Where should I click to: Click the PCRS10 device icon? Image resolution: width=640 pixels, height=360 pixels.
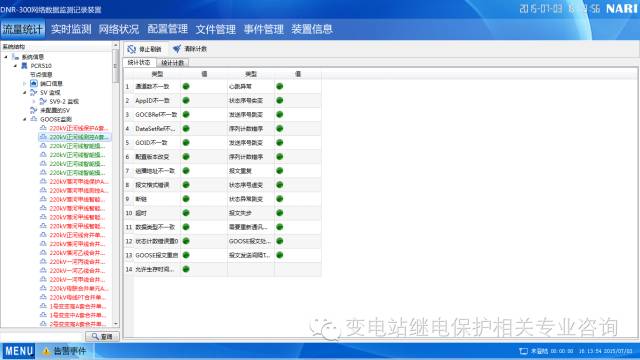24,66
